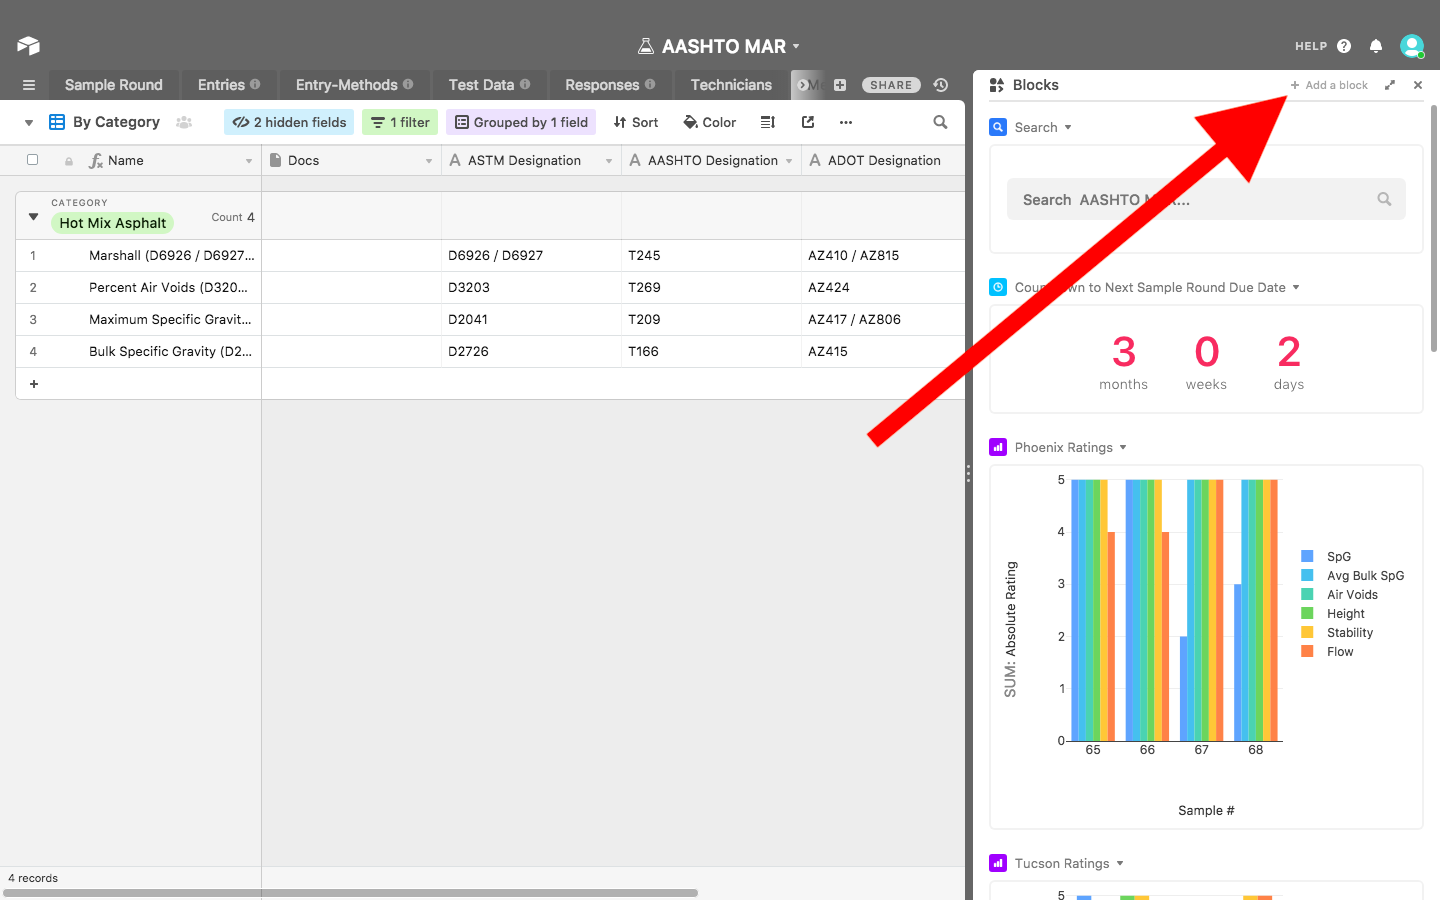This screenshot has width=1440, height=900.
Task: Open AASHTO Designation field dropdown arrow
Action: pyautogui.click(x=789, y=161)
